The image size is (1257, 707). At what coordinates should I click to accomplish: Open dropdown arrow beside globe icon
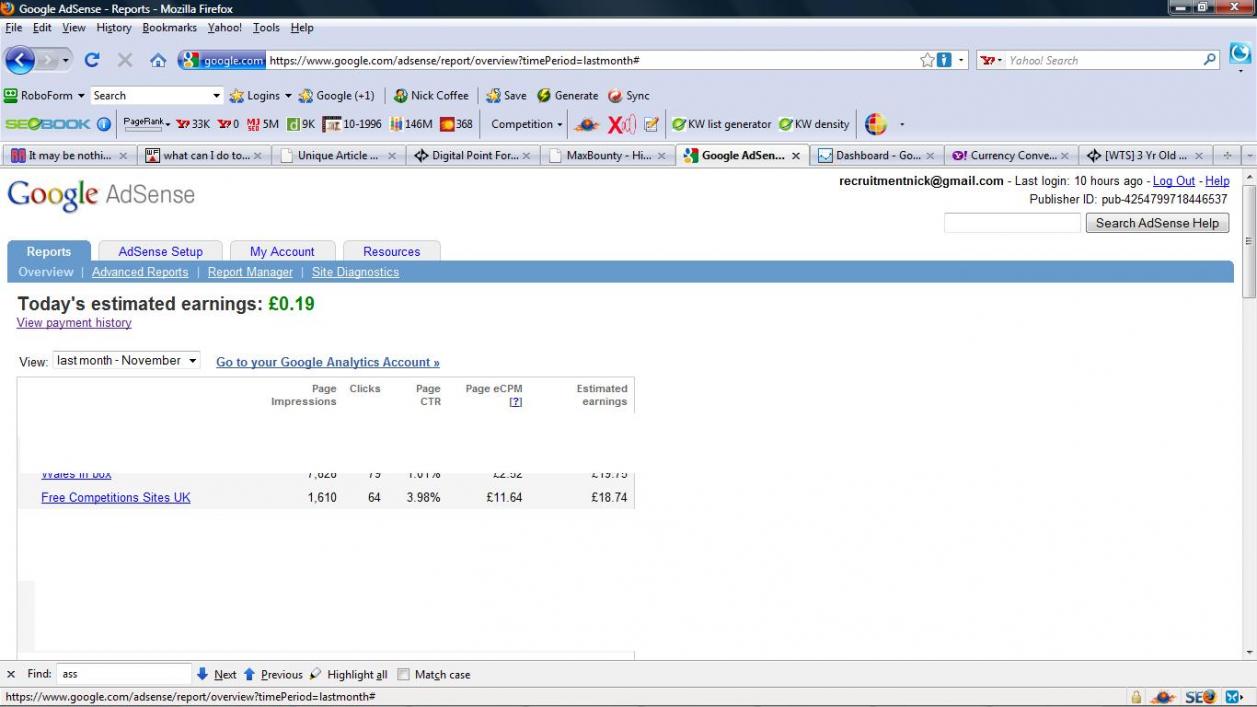click(x=902, y=125)
